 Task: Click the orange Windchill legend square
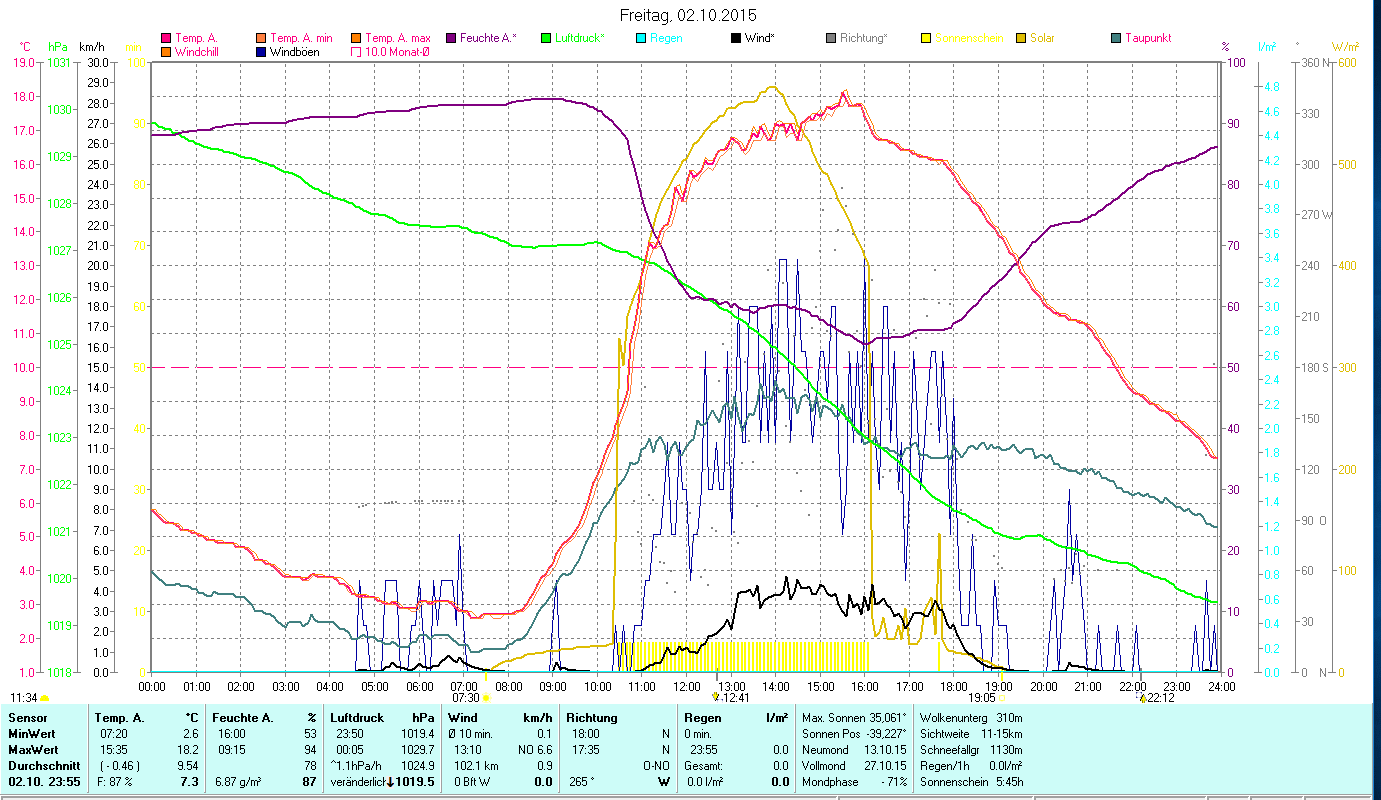(x=166, y=52)
